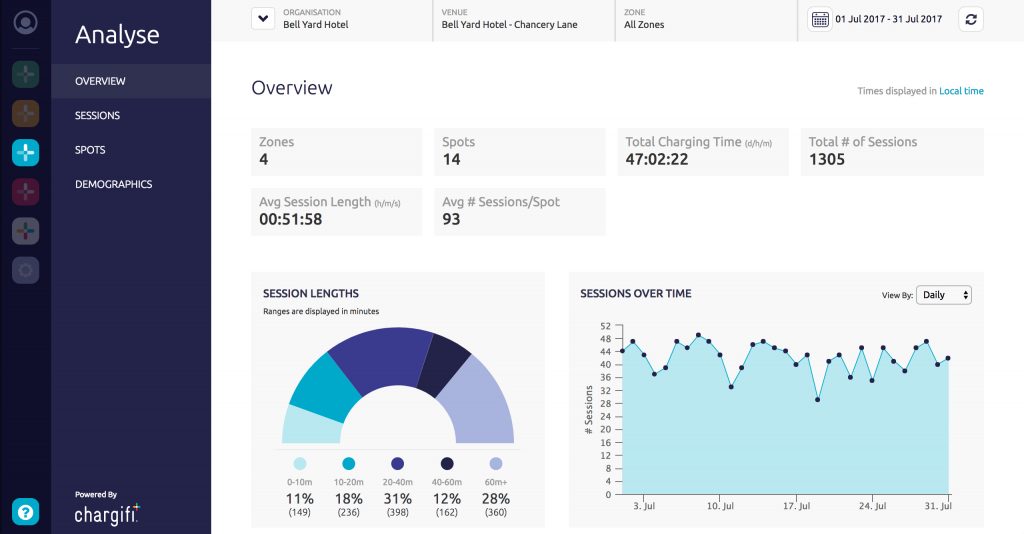Click the Total # of Sessions card
Image resolution: width=1024 pixels, height=534 pixels.
click(892, 151)
